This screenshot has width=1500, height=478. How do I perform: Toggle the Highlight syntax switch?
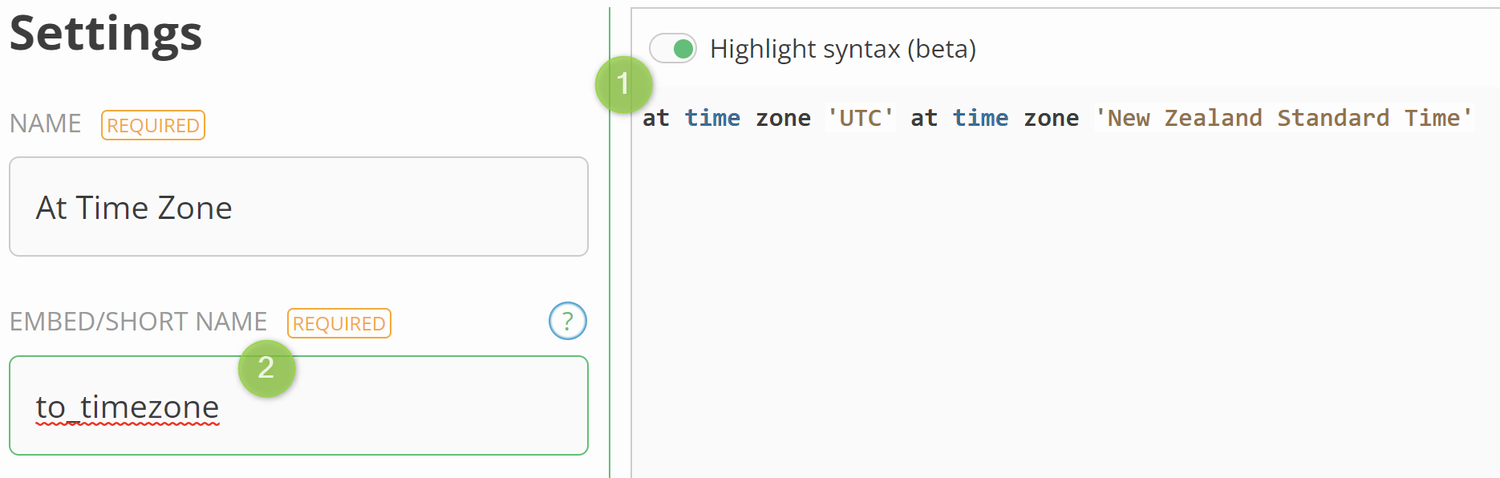coord(673,48)
